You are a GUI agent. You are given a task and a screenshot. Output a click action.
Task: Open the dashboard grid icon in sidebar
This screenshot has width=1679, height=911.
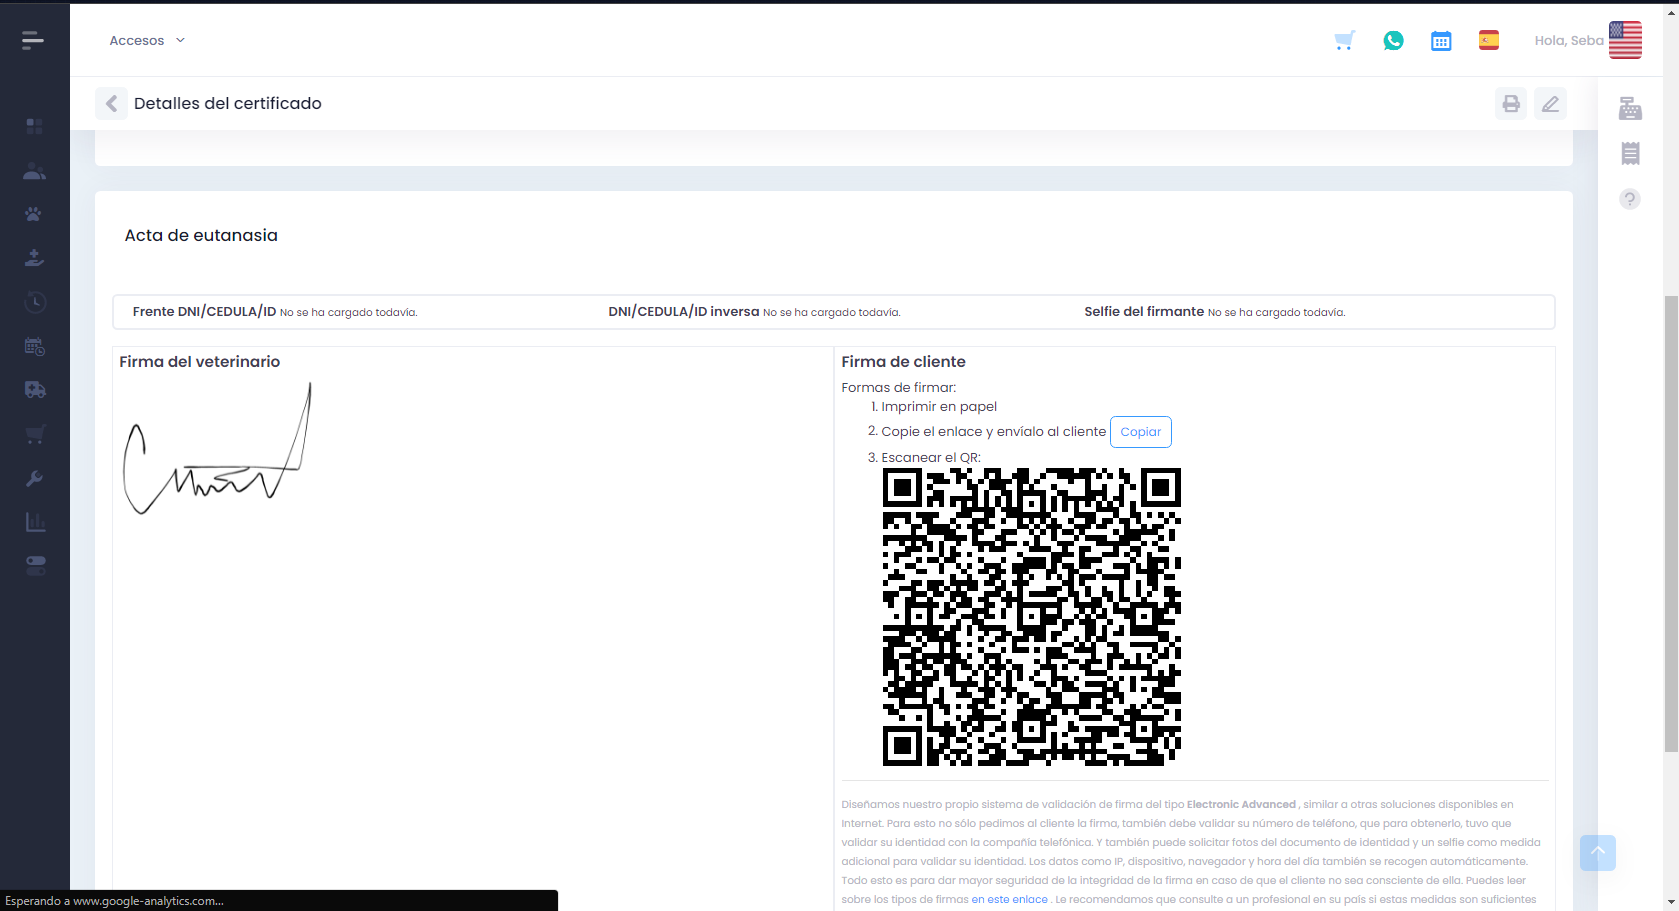coord(34,126)
